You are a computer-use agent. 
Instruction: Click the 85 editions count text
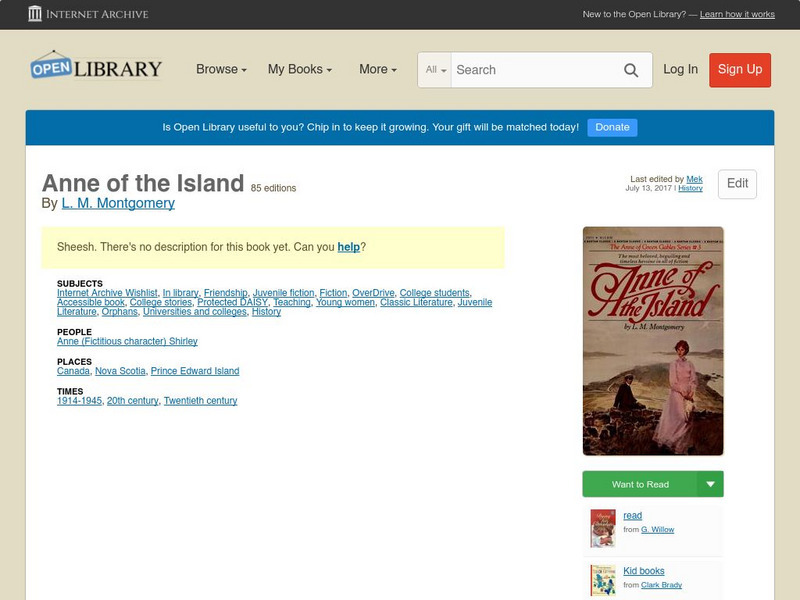(273, 188)
